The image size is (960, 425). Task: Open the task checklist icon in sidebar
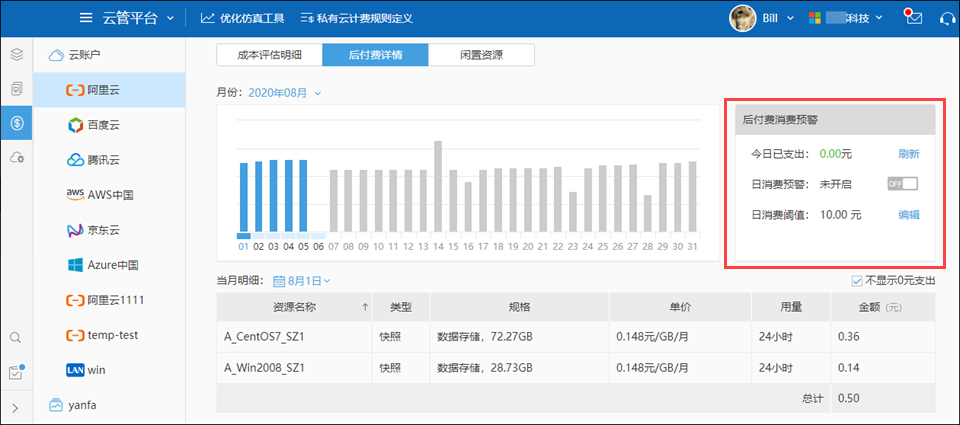click(x=16, y=372)
